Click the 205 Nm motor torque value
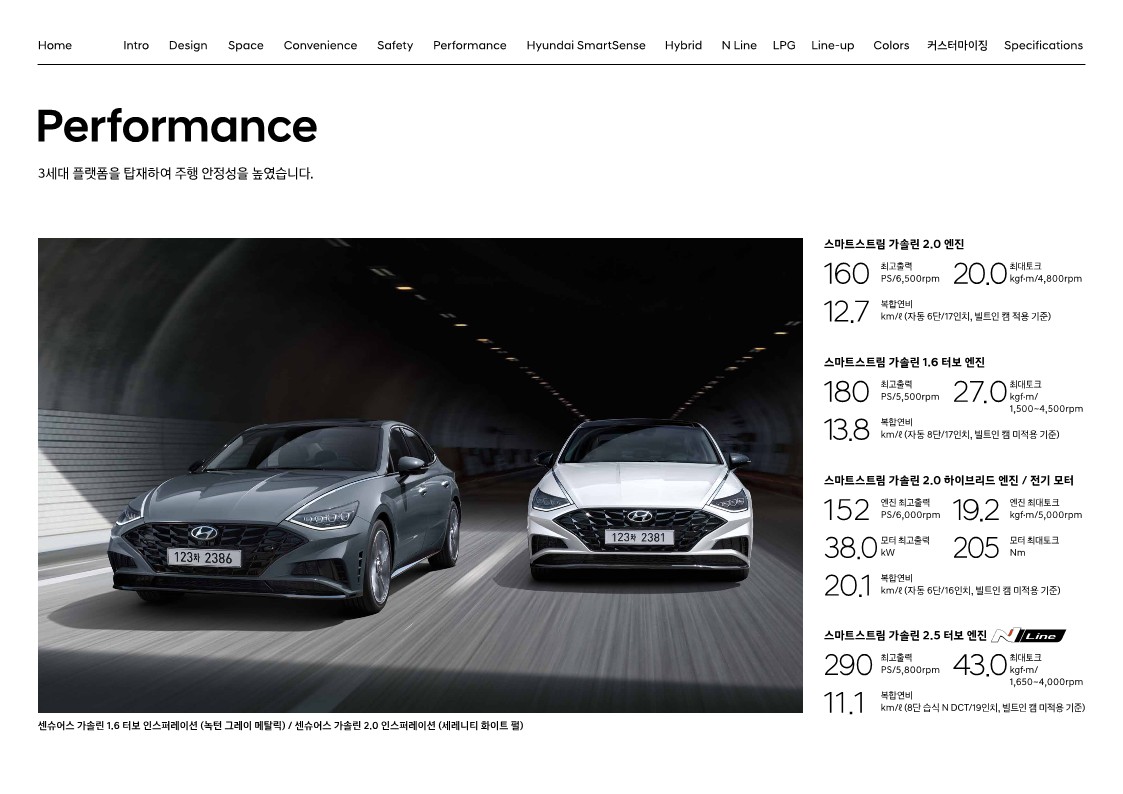 tap(975, 548)
